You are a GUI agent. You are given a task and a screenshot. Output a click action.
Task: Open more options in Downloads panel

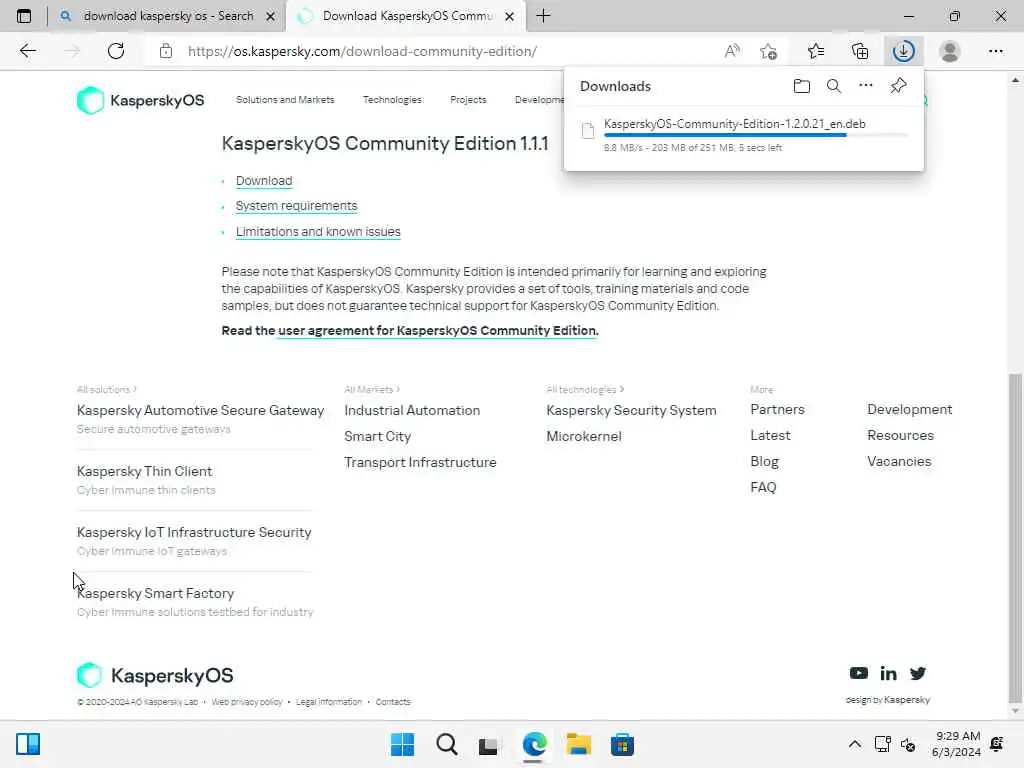pyautogui.click(x=865, y=86)
